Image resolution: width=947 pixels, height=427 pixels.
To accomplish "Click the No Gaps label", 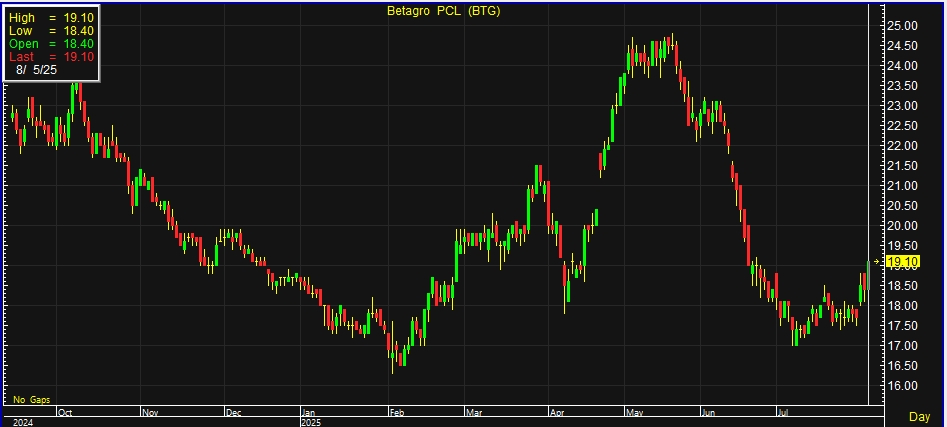I will click(31, 400).
